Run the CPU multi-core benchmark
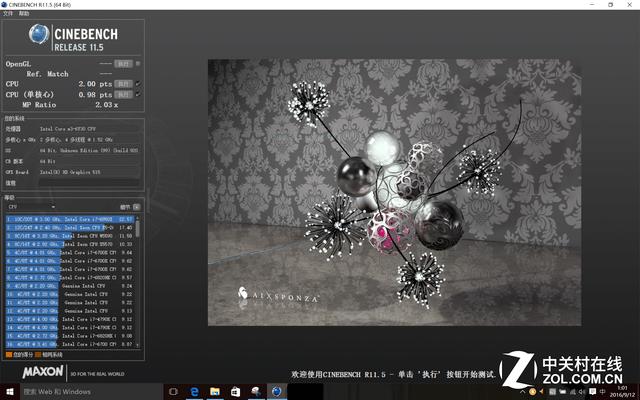This screenshot has width=640, height=400. 123,84
